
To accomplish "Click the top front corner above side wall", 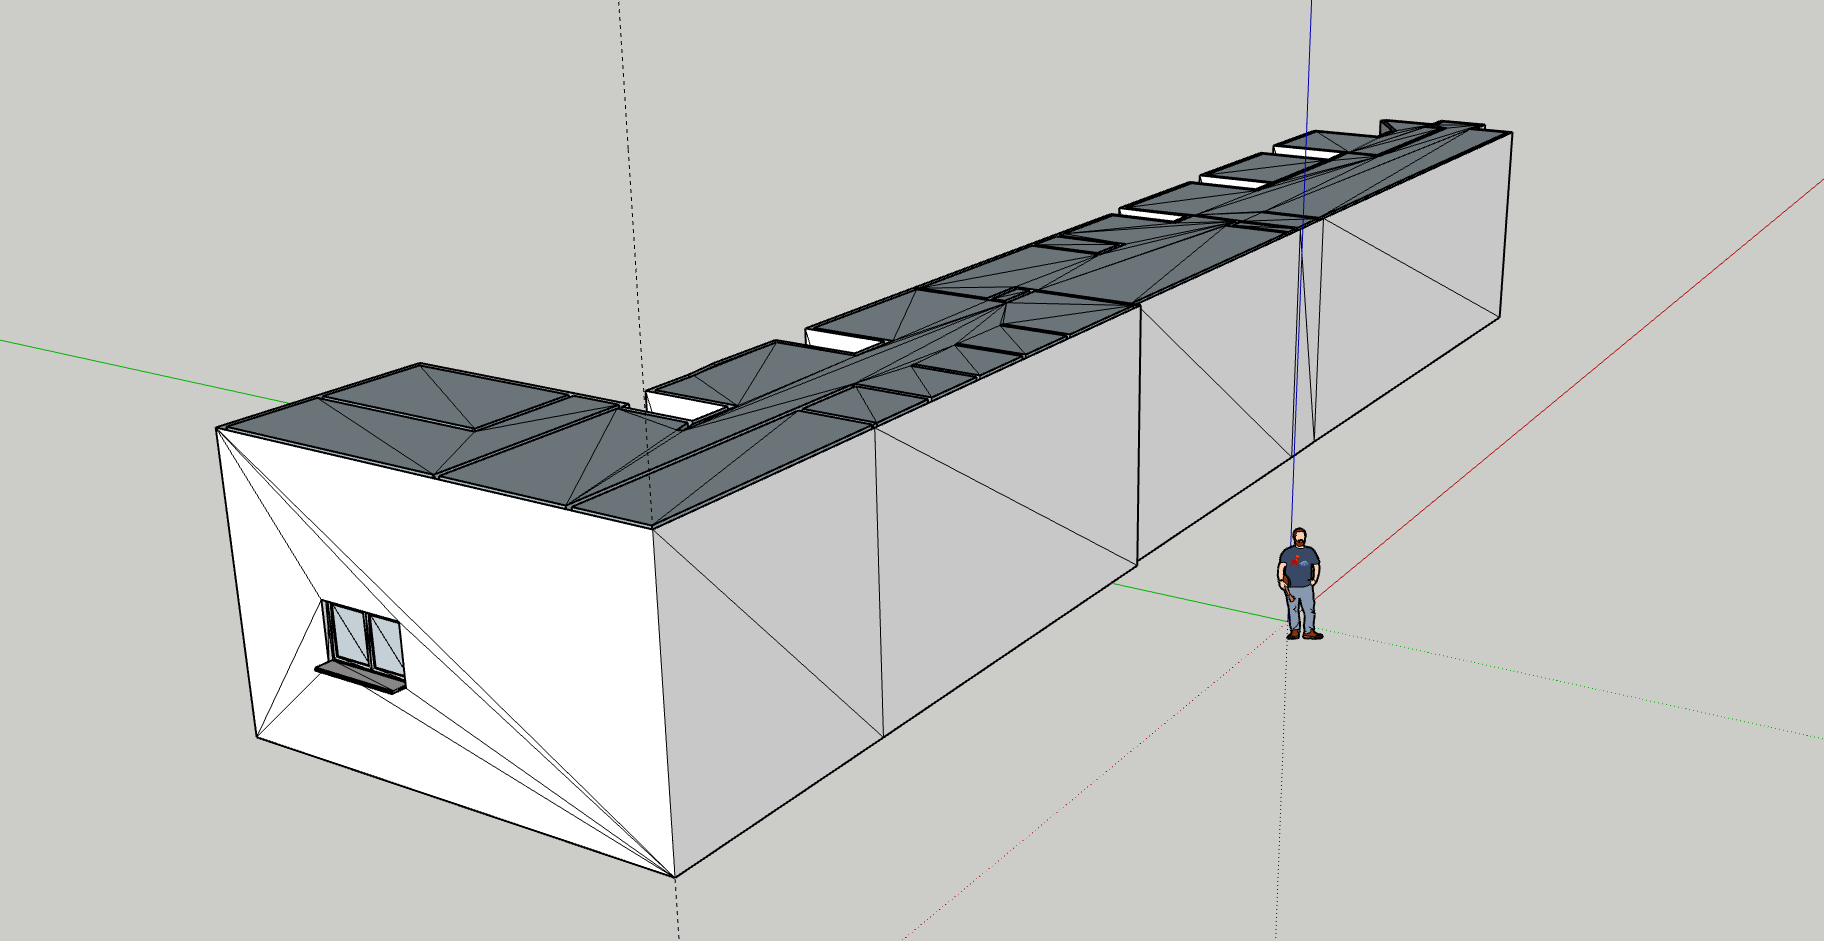I will tap(653, 527).
